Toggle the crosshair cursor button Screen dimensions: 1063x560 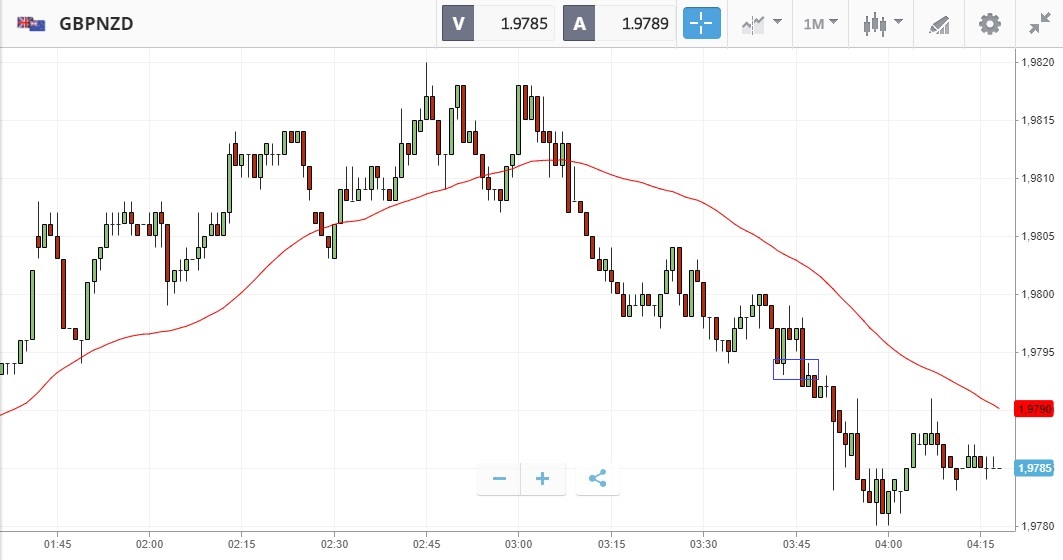(701, 23)
